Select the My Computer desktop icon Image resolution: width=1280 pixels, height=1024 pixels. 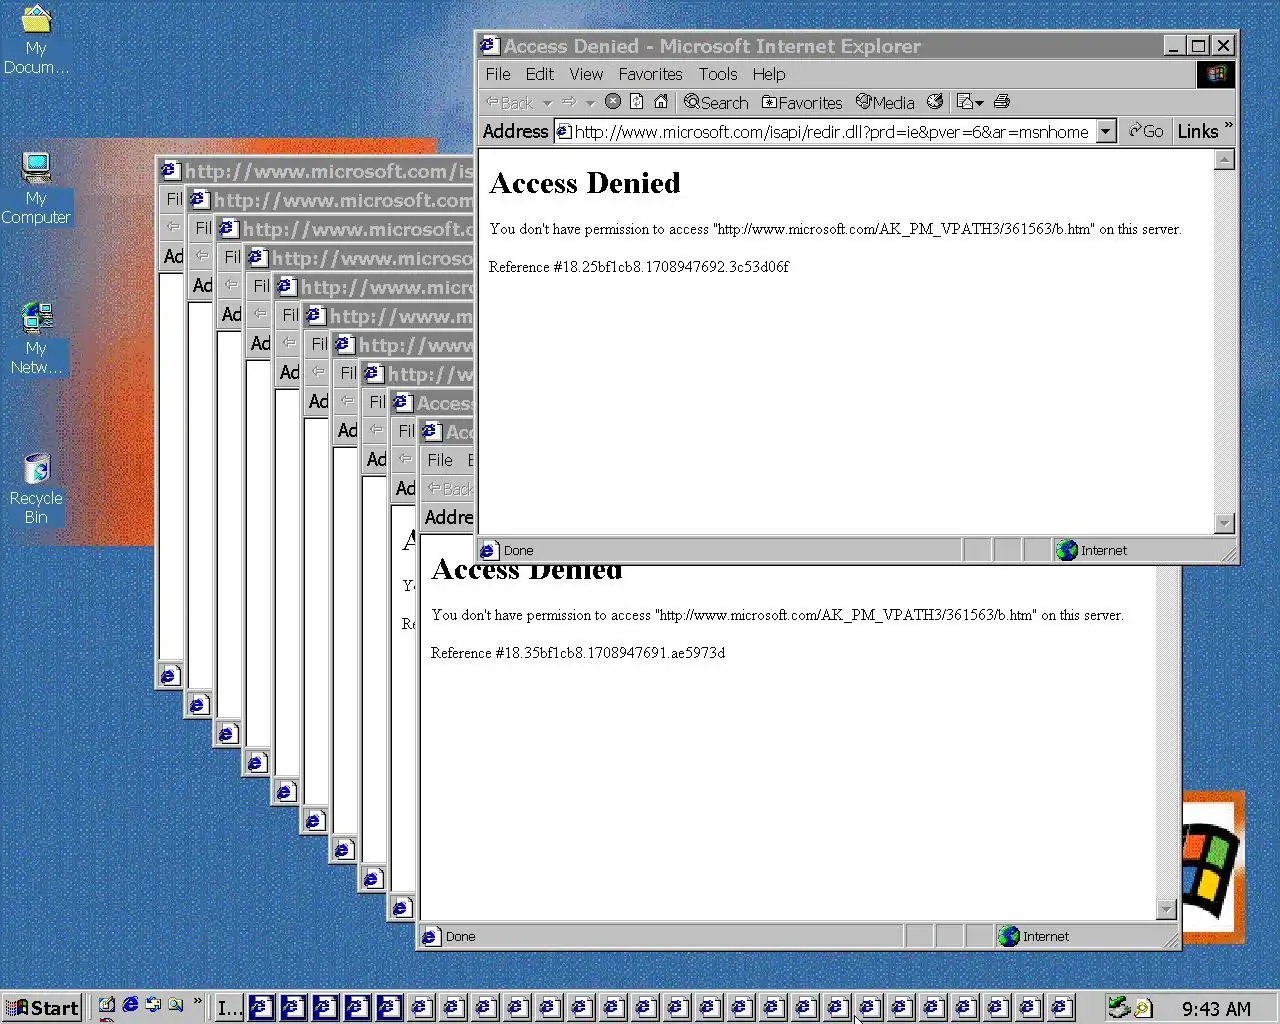click(36, 189)
